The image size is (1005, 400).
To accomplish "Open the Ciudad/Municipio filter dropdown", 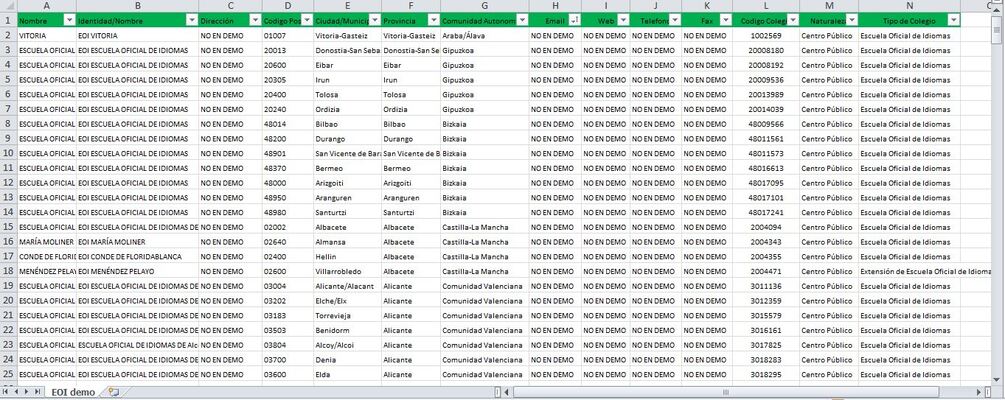I will pos(374,21).
